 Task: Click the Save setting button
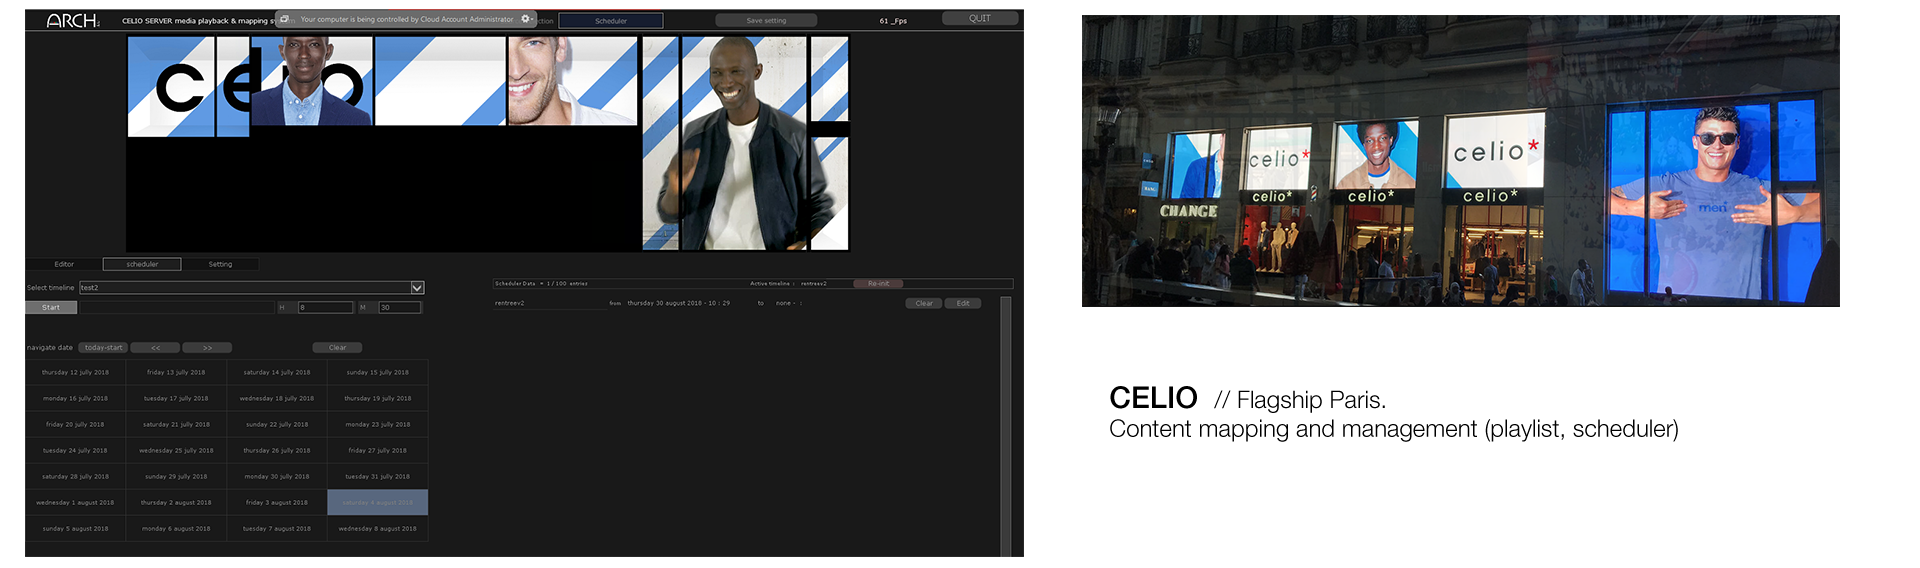point(766,21)
